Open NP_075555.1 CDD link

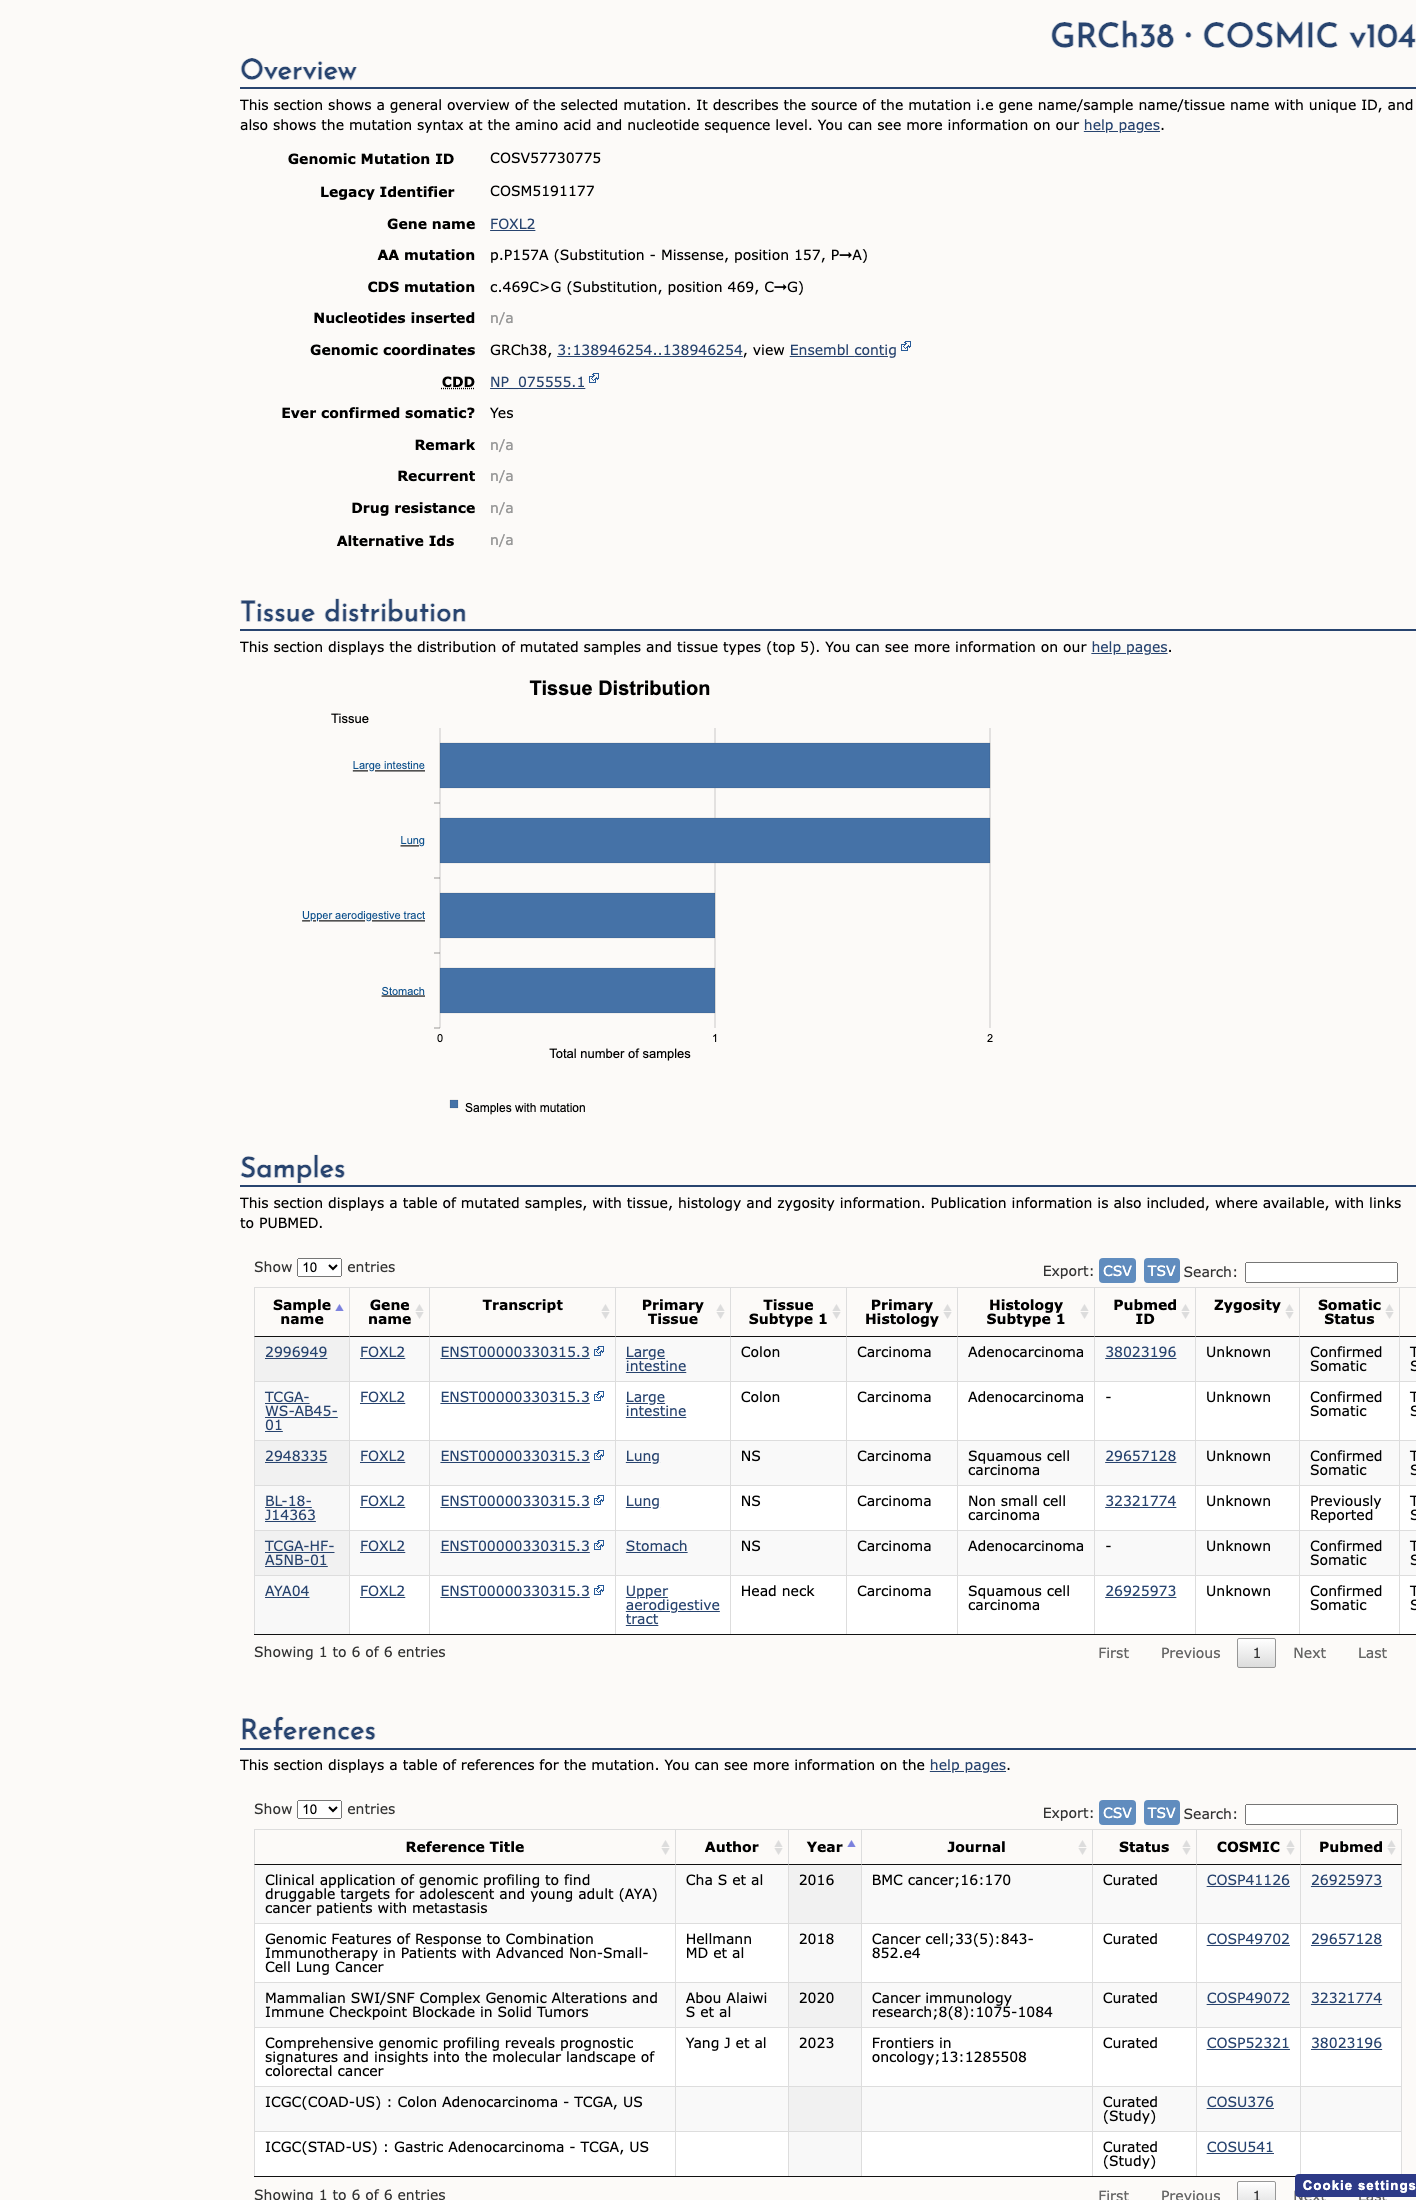[x=537, y=382]
